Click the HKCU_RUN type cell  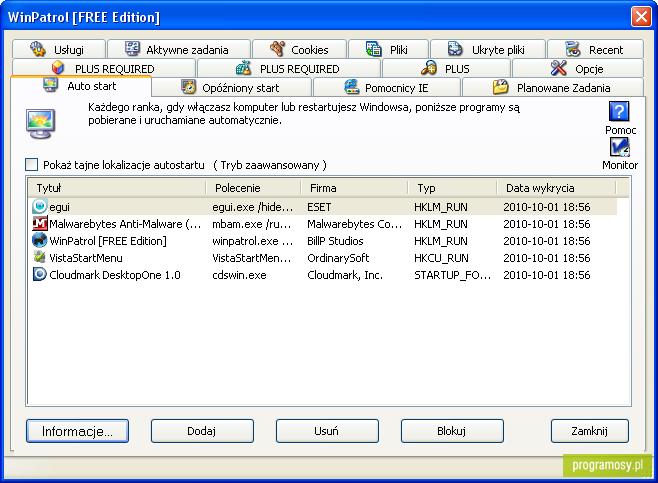441,258
